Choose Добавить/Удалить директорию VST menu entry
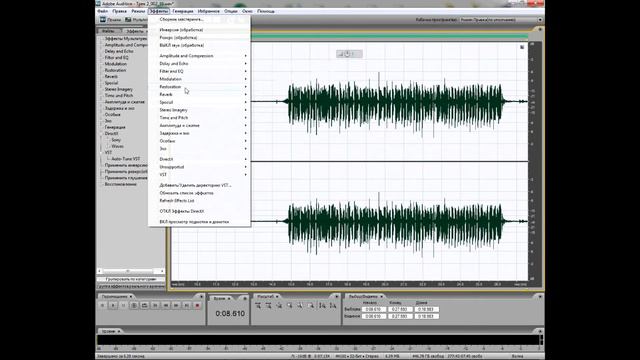The height and width of the screenshot is (360, 640). 199,185
